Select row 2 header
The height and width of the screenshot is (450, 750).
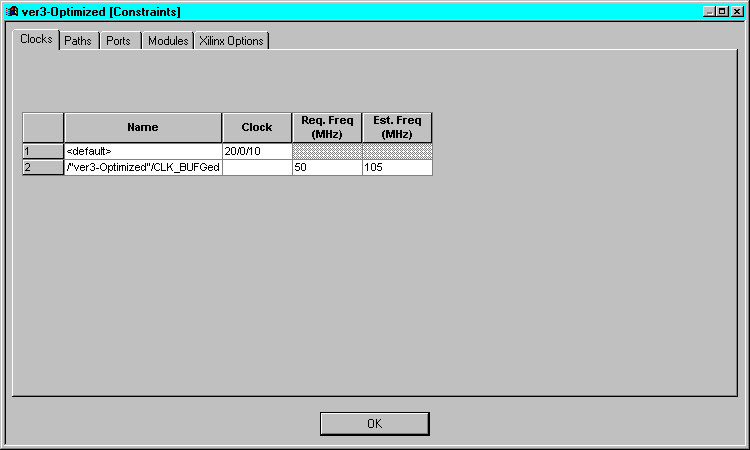click(x=43, y=168)
